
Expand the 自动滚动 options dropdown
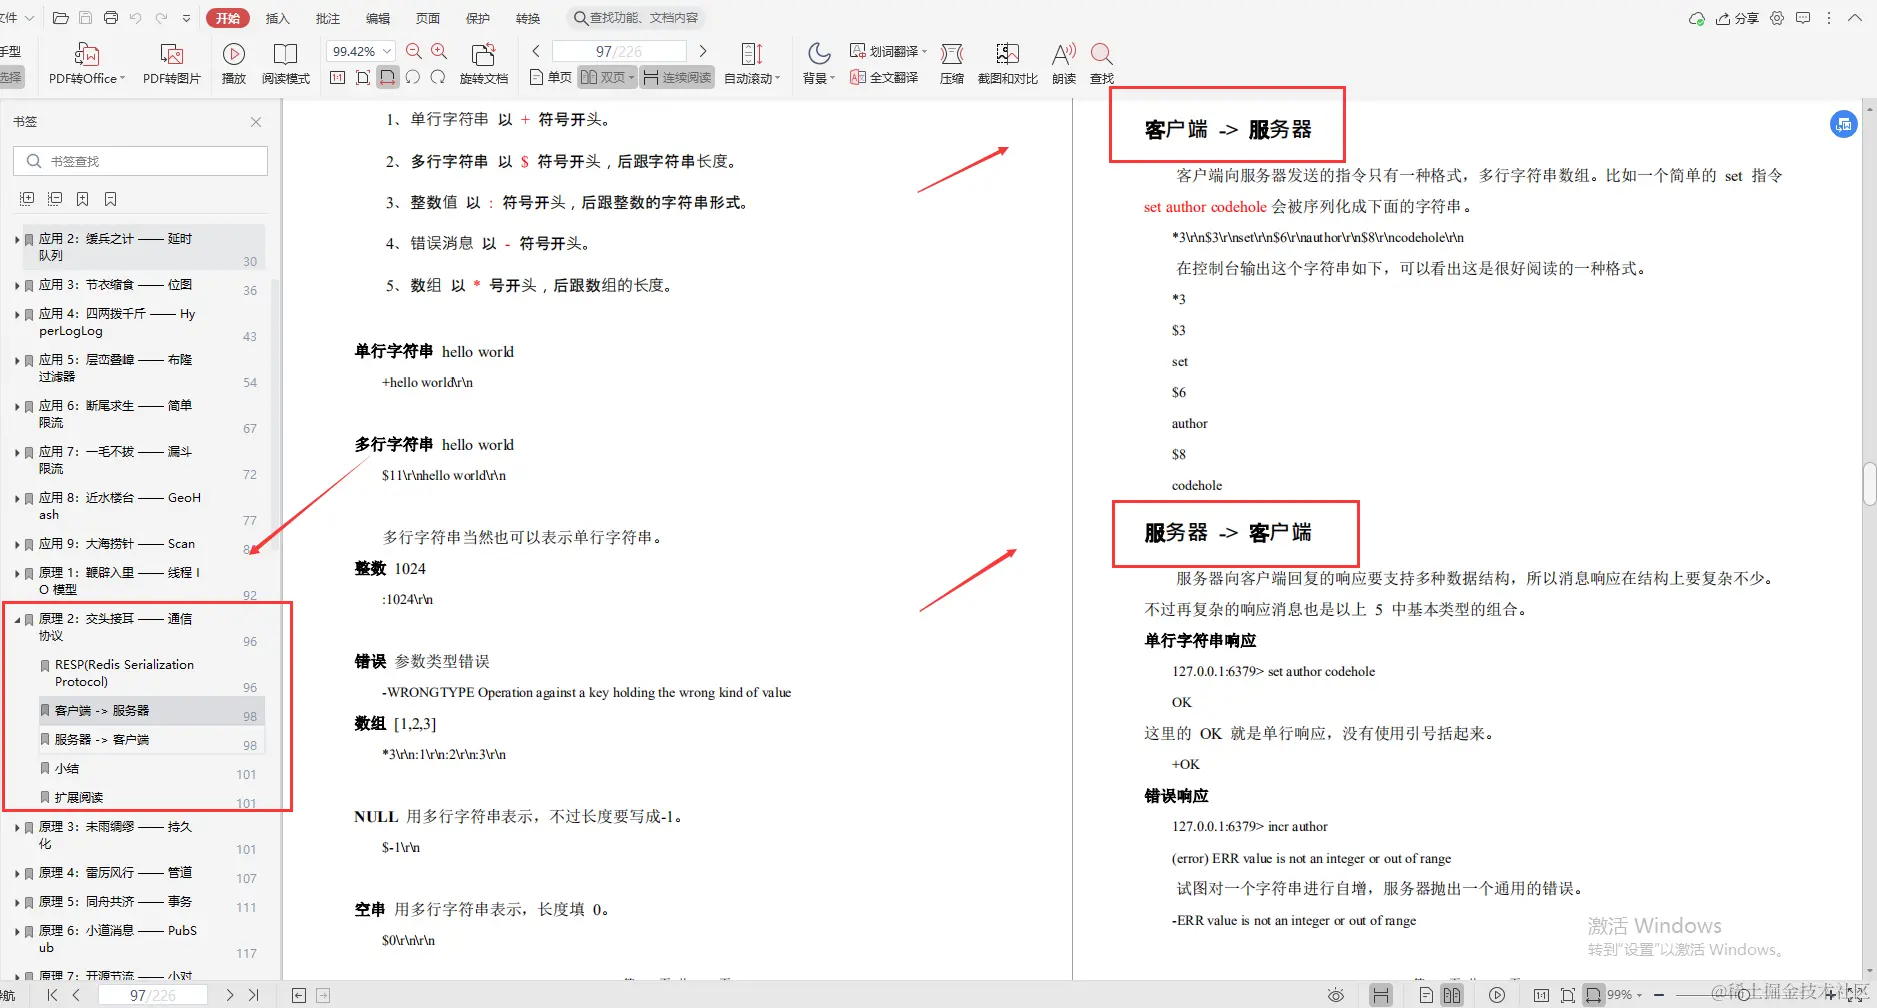[779, 77]
